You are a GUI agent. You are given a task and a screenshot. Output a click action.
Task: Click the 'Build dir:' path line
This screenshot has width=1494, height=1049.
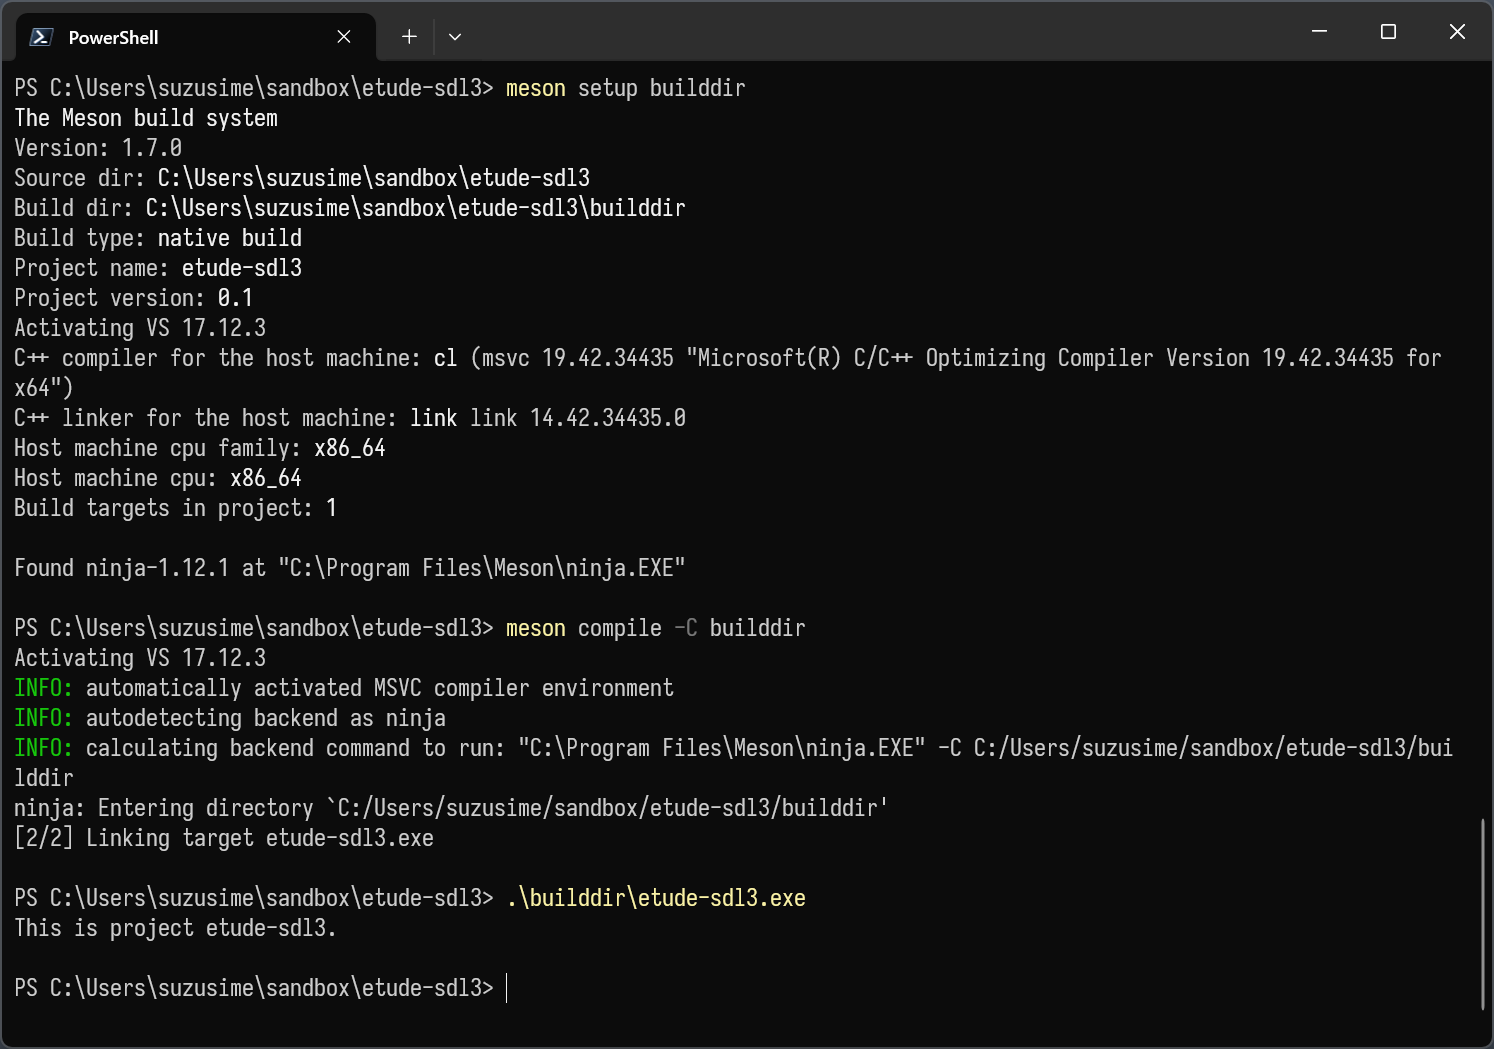[350, 208]
